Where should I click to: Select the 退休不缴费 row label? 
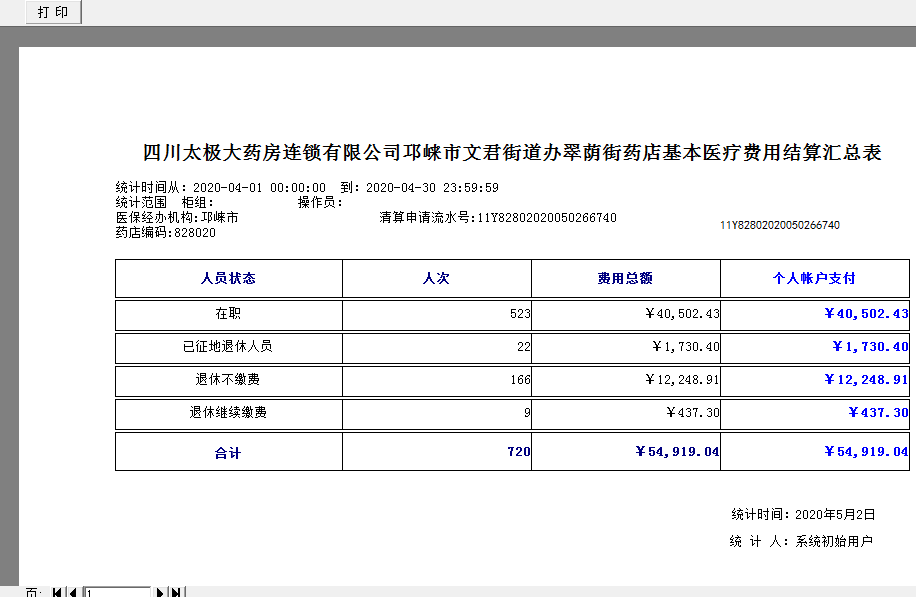(x=228, y=380)
